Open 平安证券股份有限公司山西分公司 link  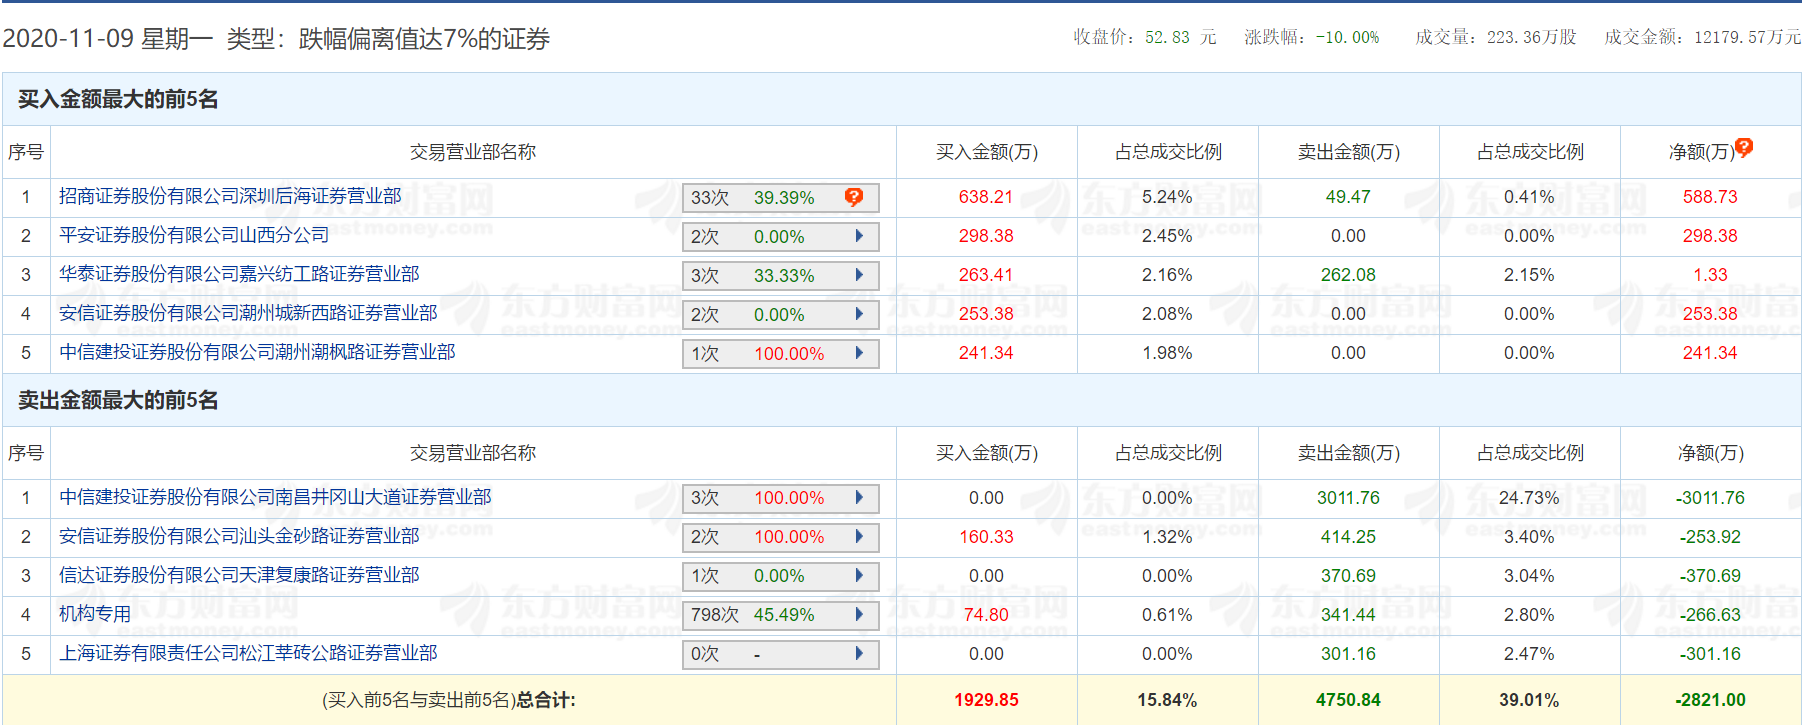tap(194, 235)
